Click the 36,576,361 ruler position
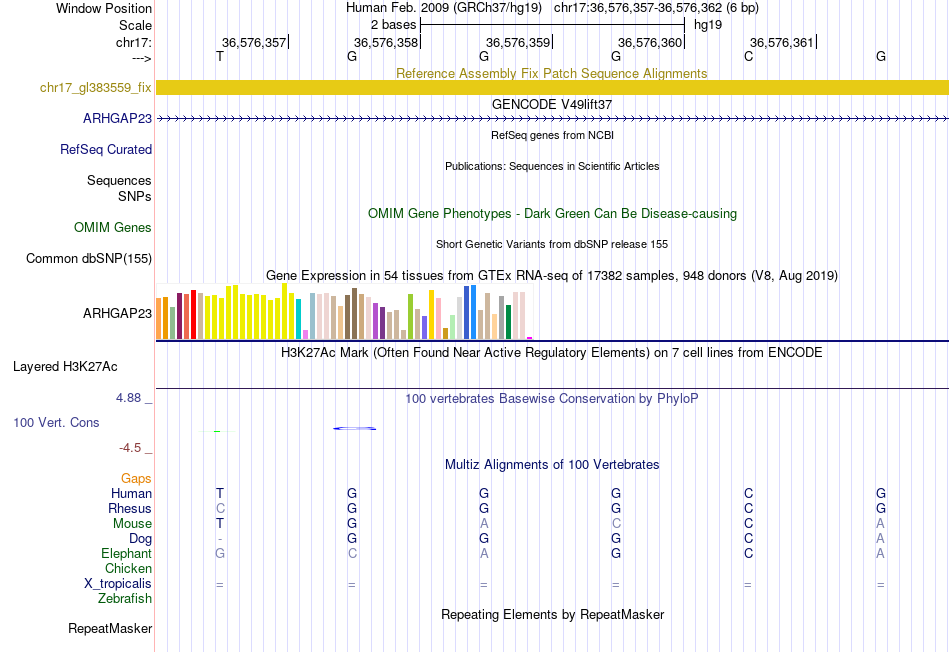Viewport: 950px width, 652px height. [782, 42]
